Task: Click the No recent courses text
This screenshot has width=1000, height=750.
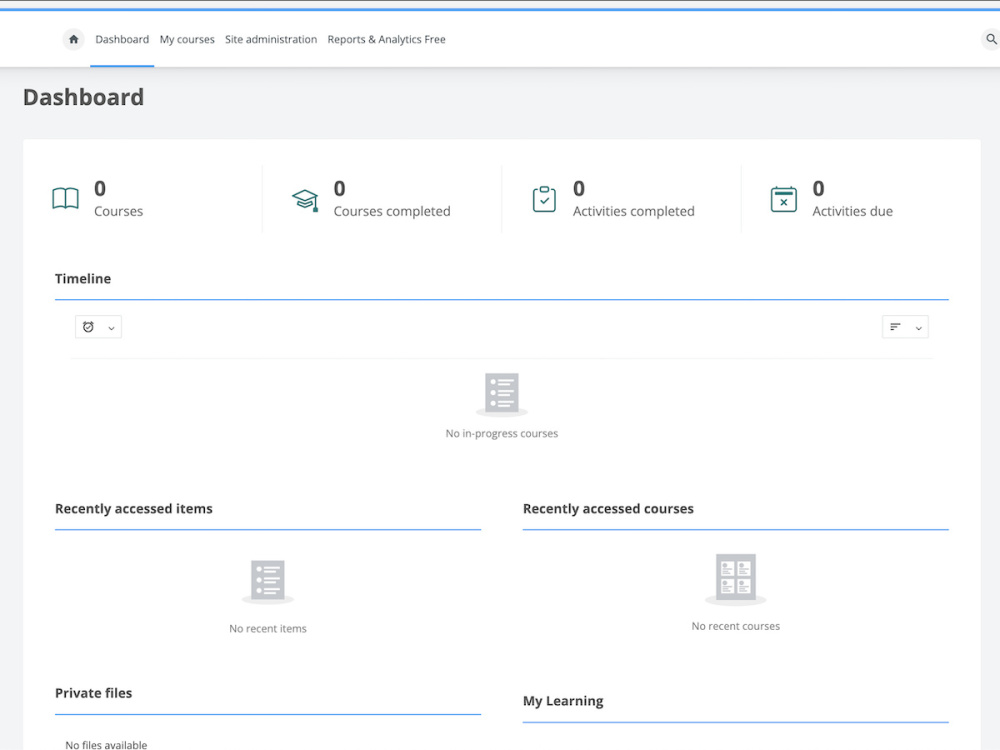Action: [735, 626]
